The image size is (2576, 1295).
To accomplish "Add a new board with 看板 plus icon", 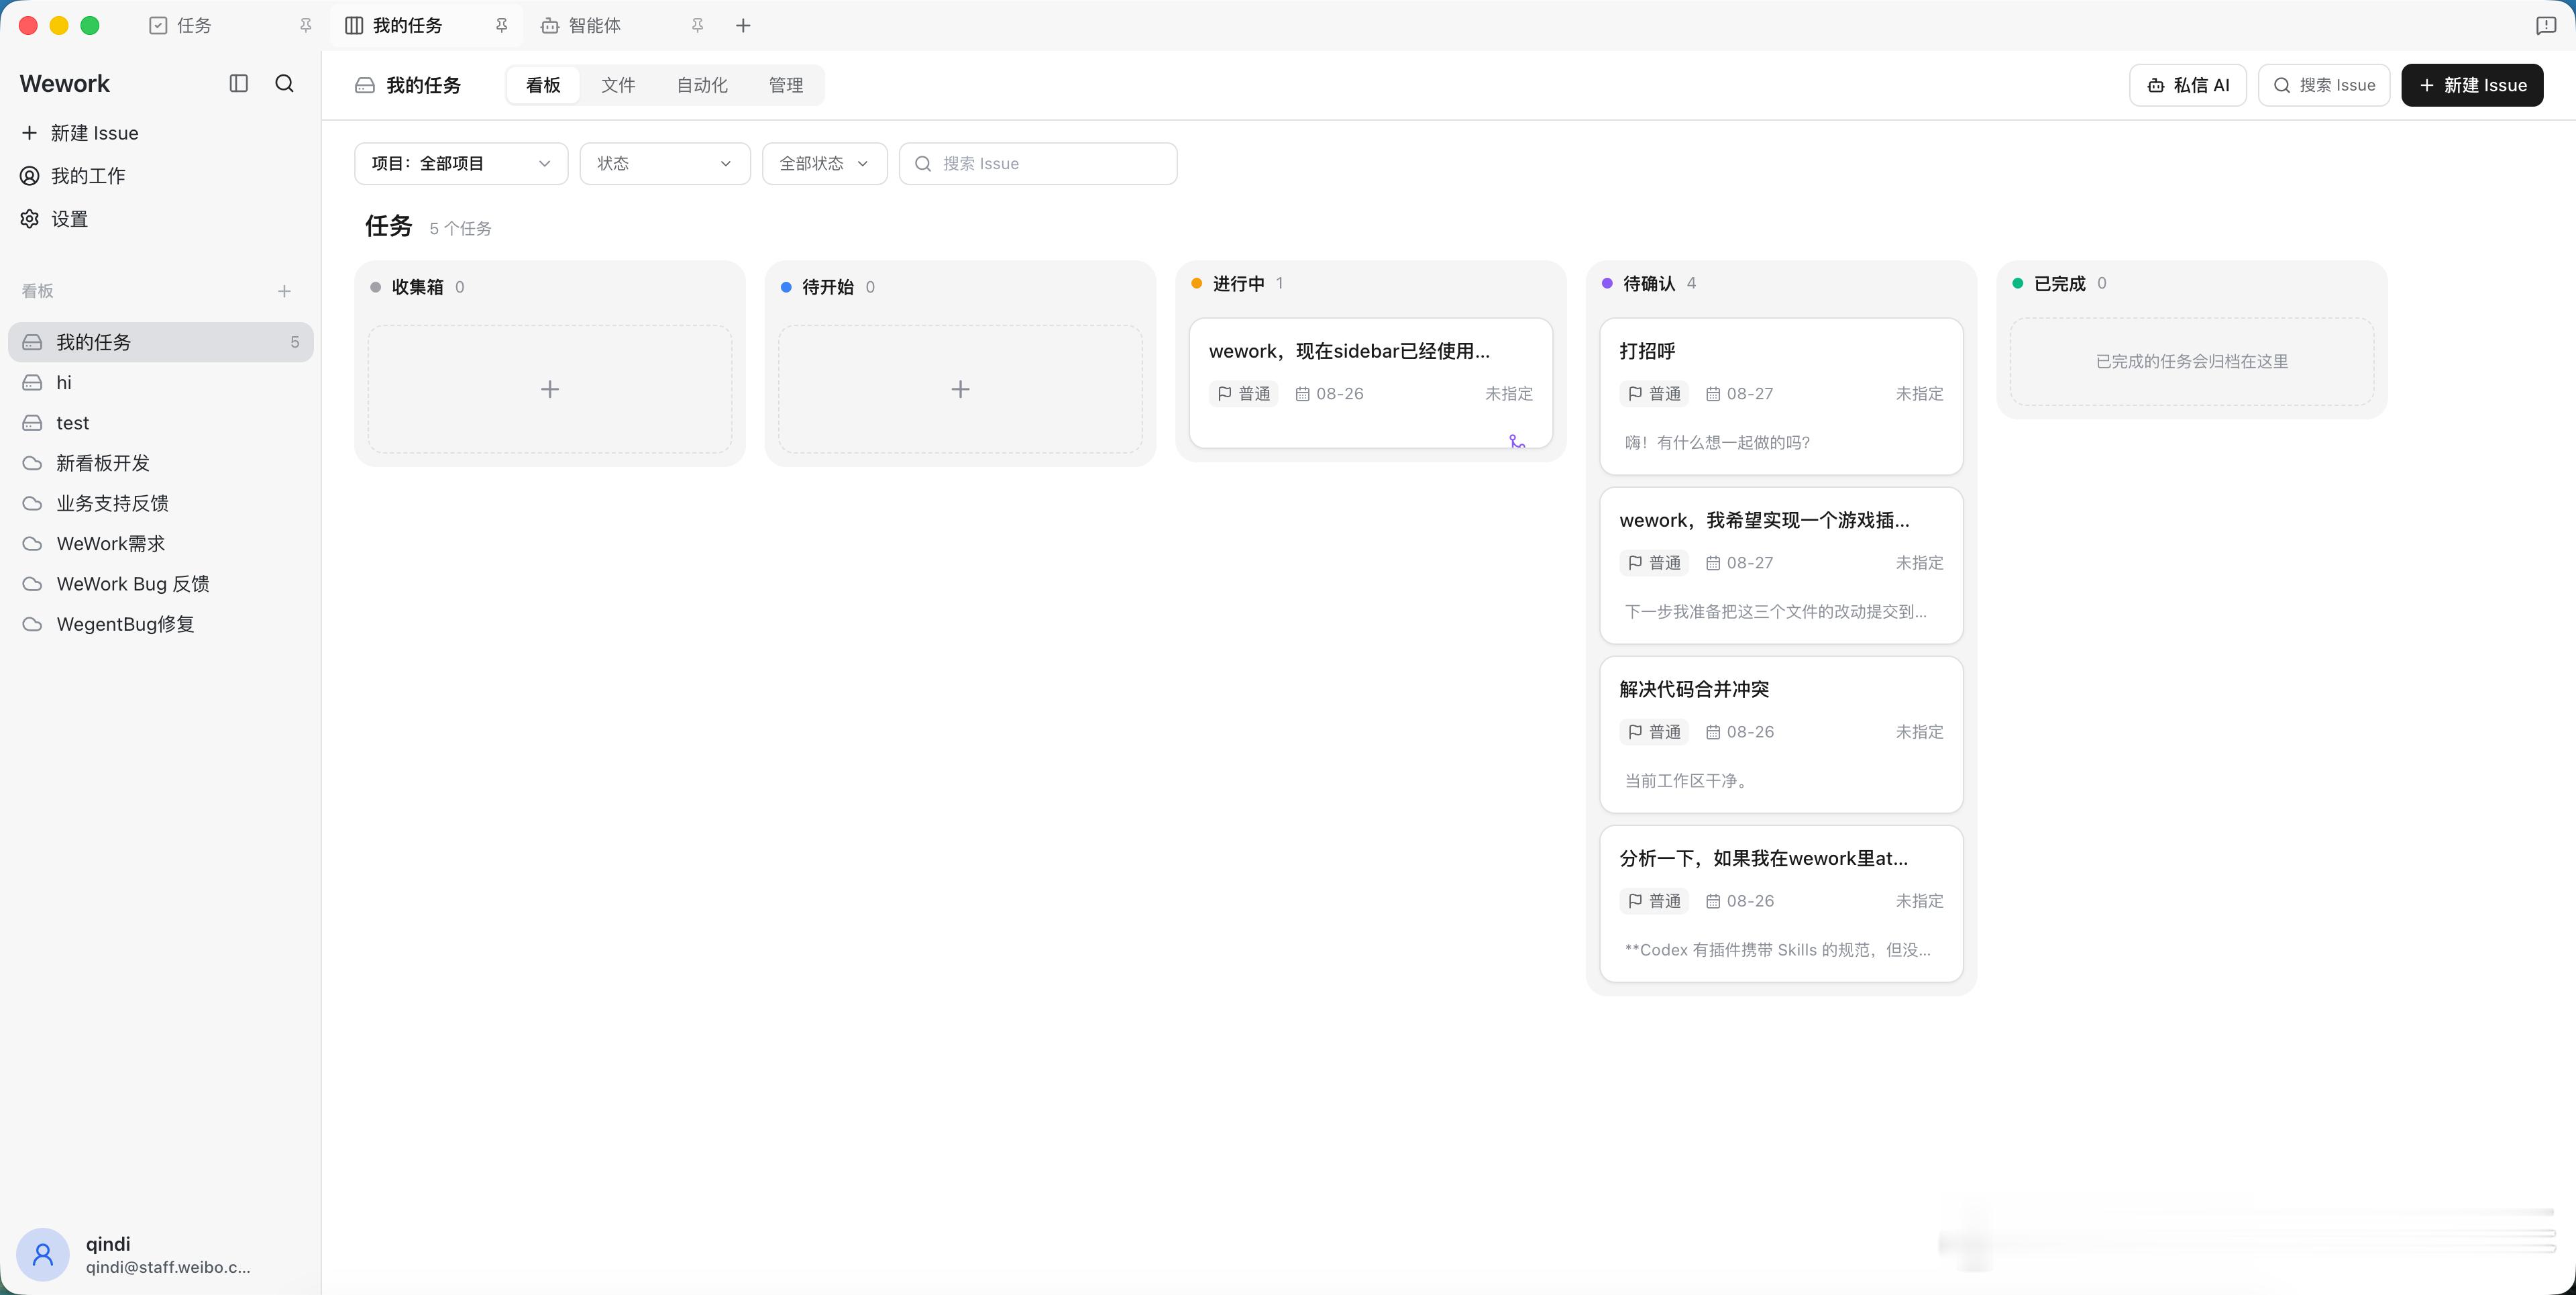I will (x=284, y=291).
